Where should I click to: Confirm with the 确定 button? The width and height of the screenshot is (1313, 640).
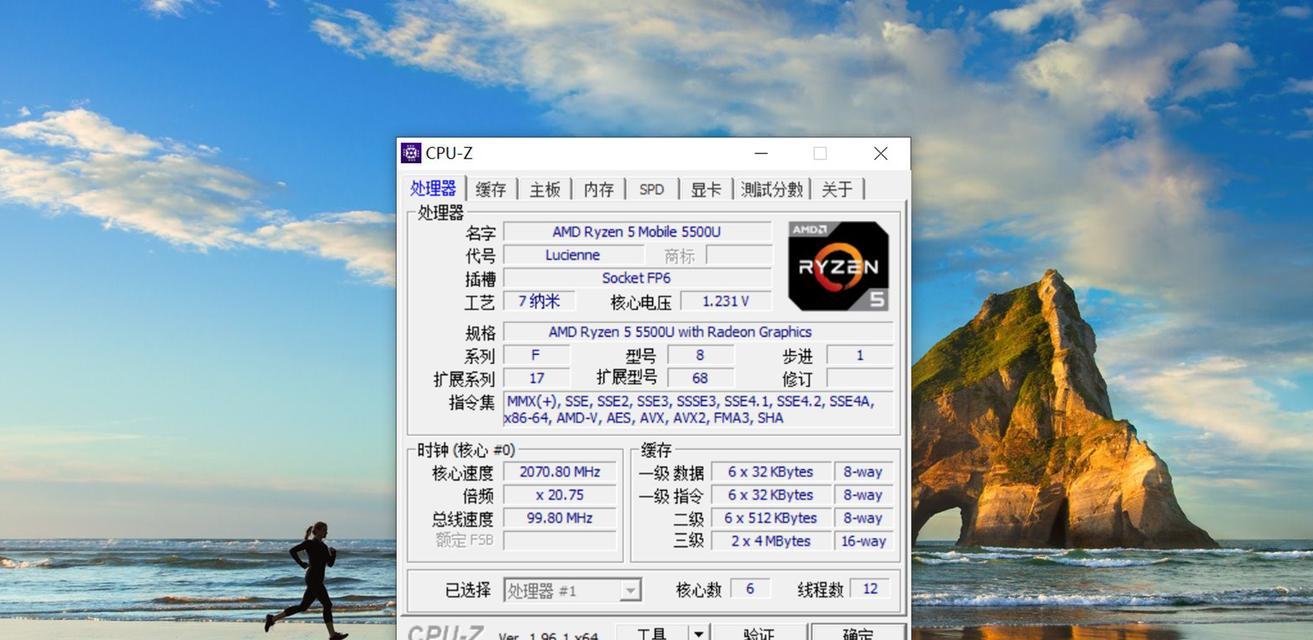(x=857, y=634)
